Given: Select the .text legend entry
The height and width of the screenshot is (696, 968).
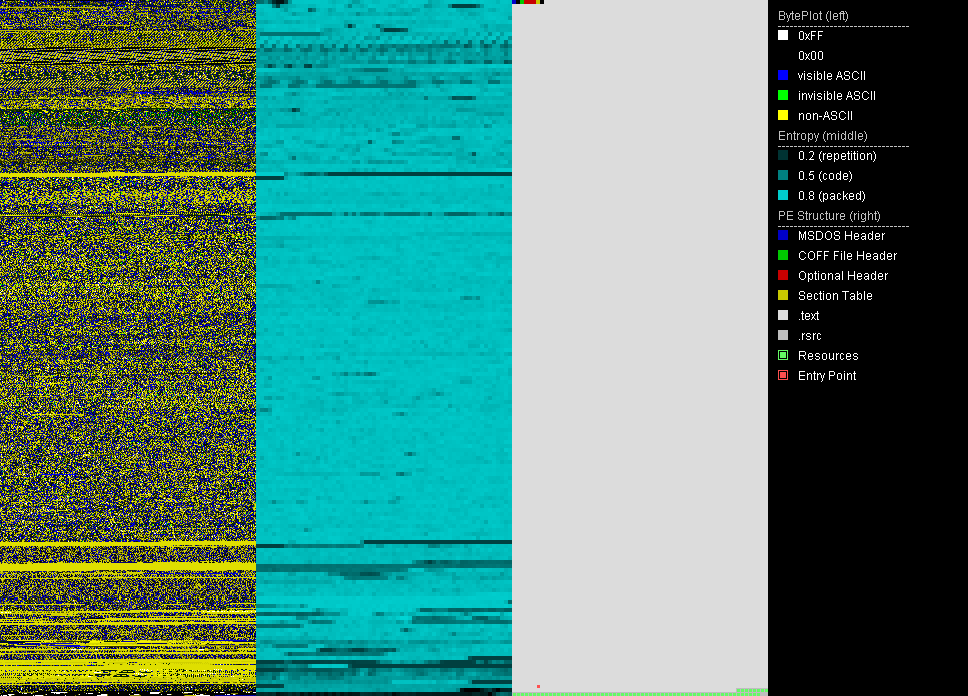Looking at the screenshot, I should pyautogui.click(x=808, y=316).
